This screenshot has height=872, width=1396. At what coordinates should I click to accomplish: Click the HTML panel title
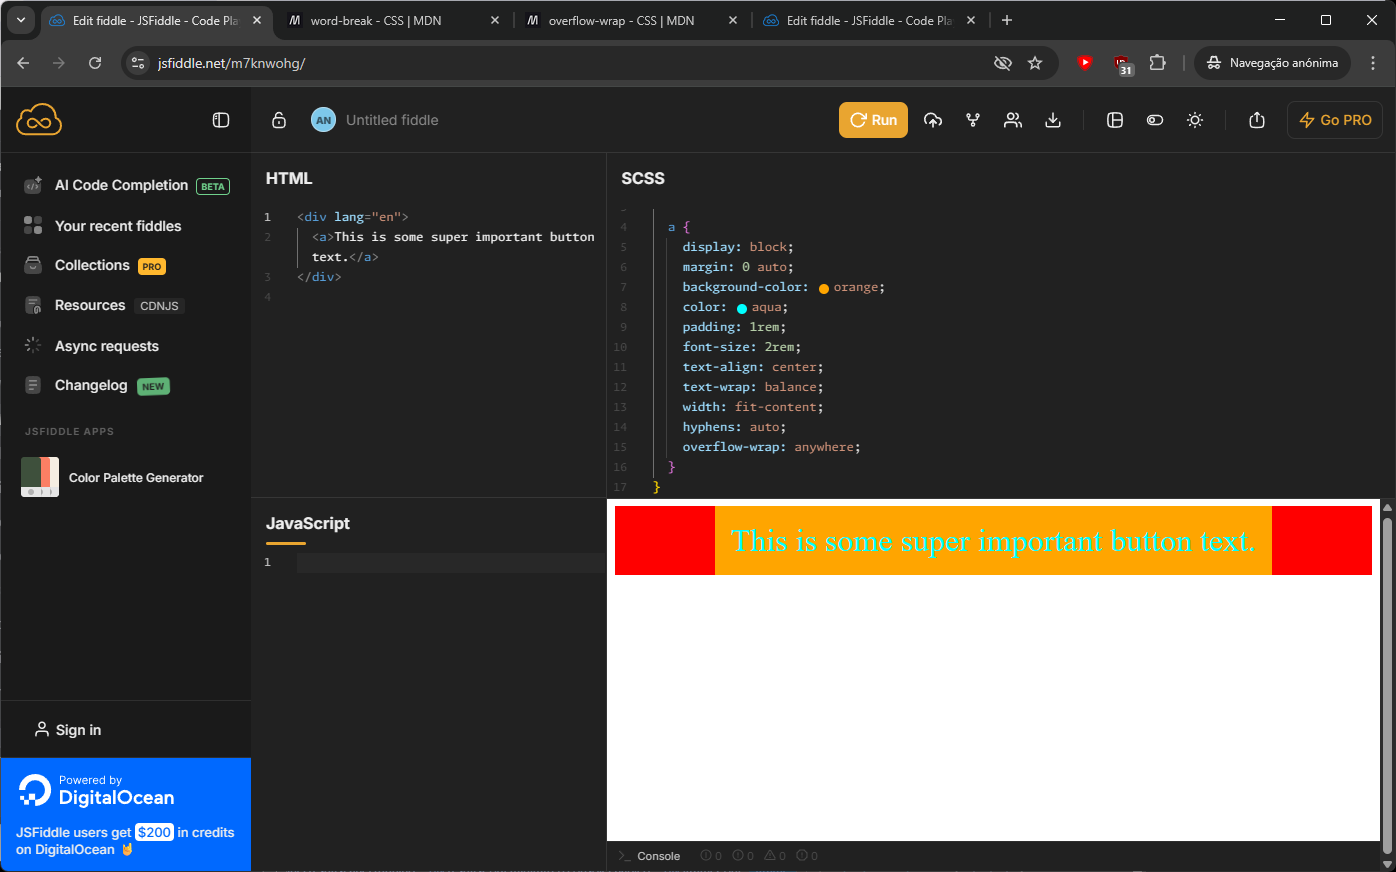point(289,178)
